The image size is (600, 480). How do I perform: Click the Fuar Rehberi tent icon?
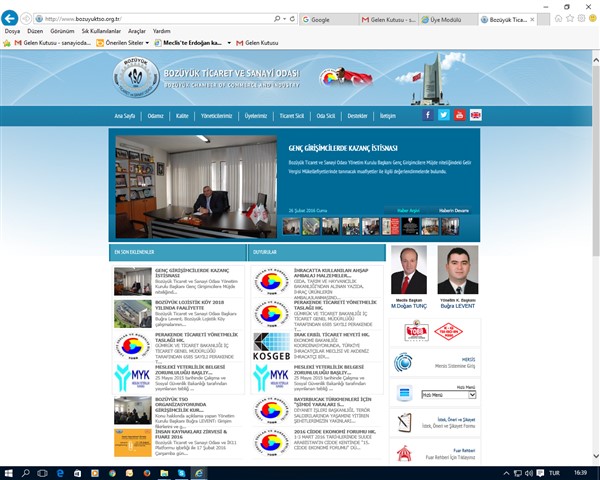pyautogui.click(x=404, y=453)
